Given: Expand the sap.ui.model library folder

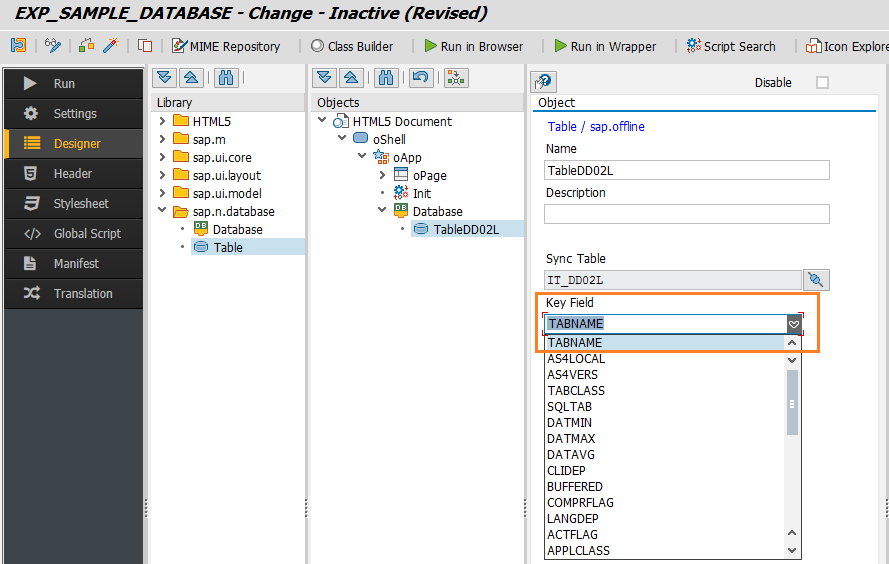Looking at the screenshot, I should pos(162,193).
